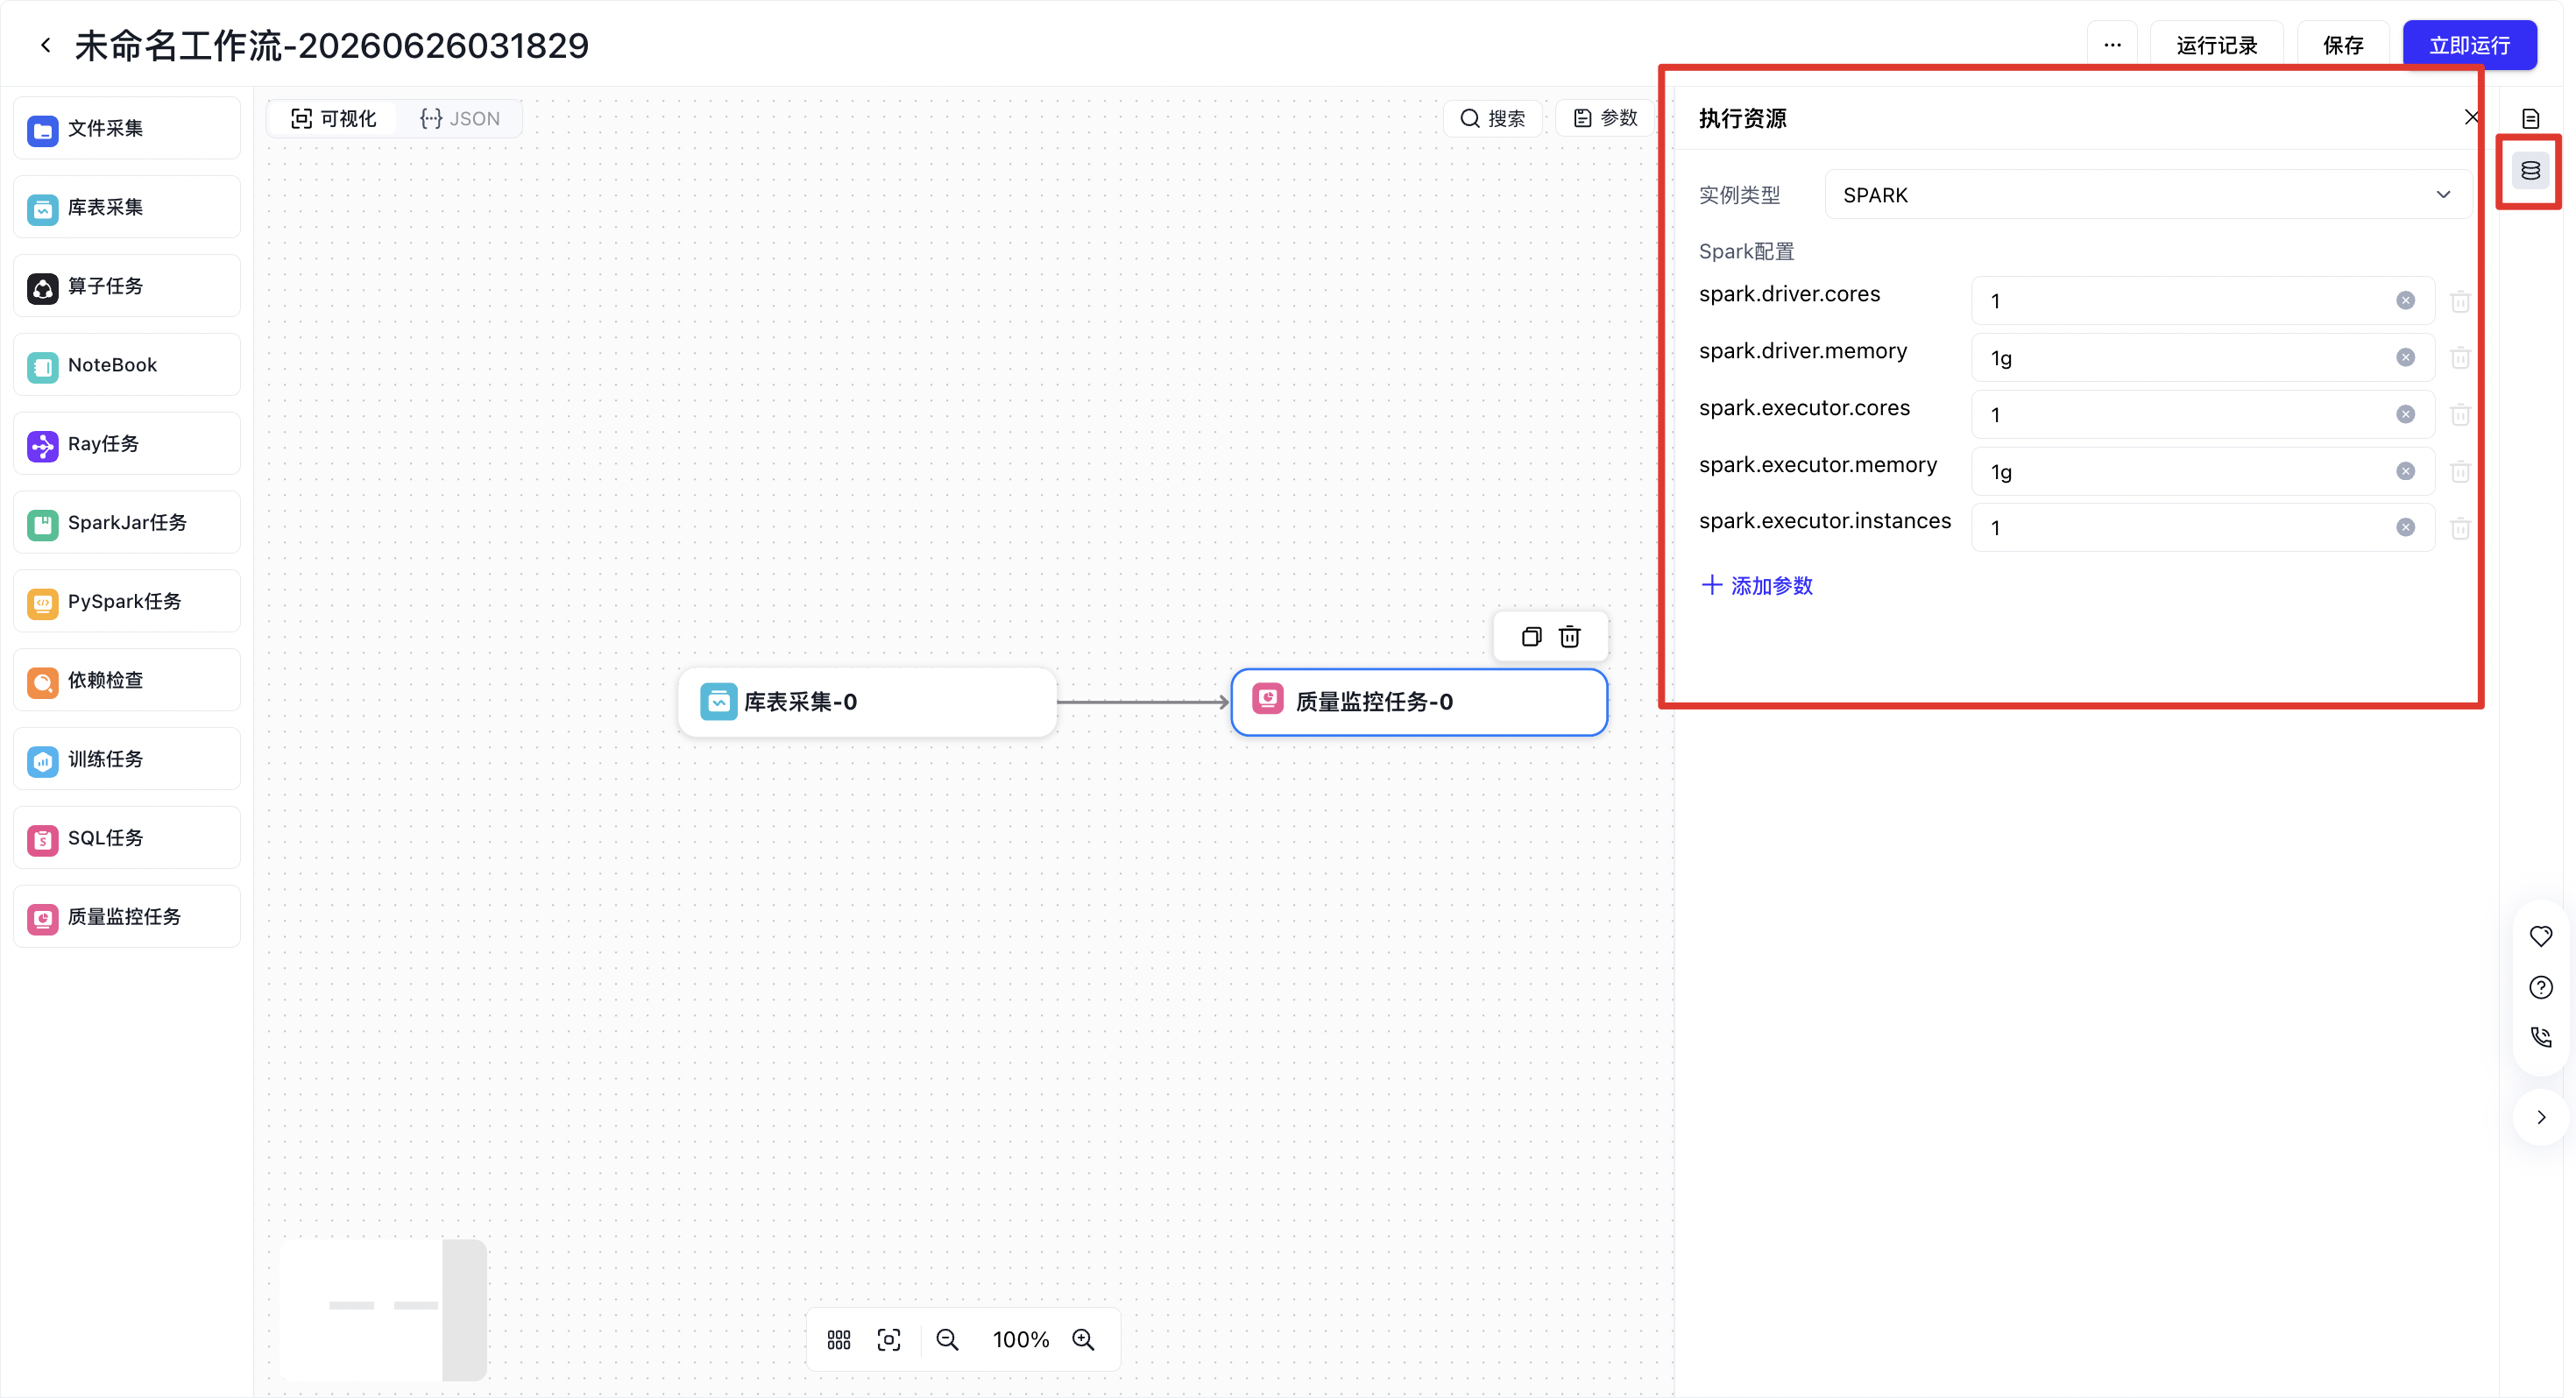Select the 质量监控任务-0 node on the canvas

[x=1419, y=702]
